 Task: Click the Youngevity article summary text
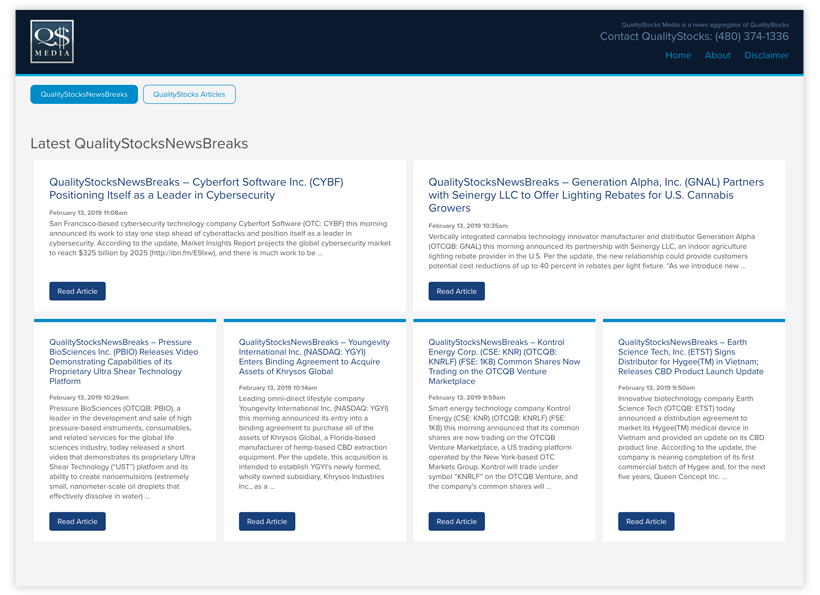click(314, 442)
